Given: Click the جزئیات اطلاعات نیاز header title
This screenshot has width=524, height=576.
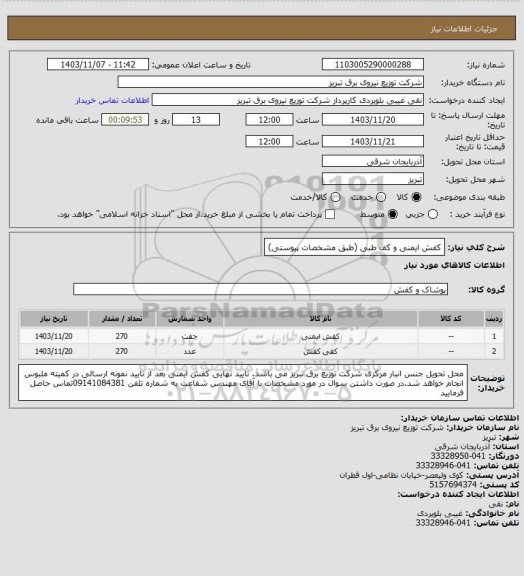Looking at the screenshot, I should tap(464, 29).
